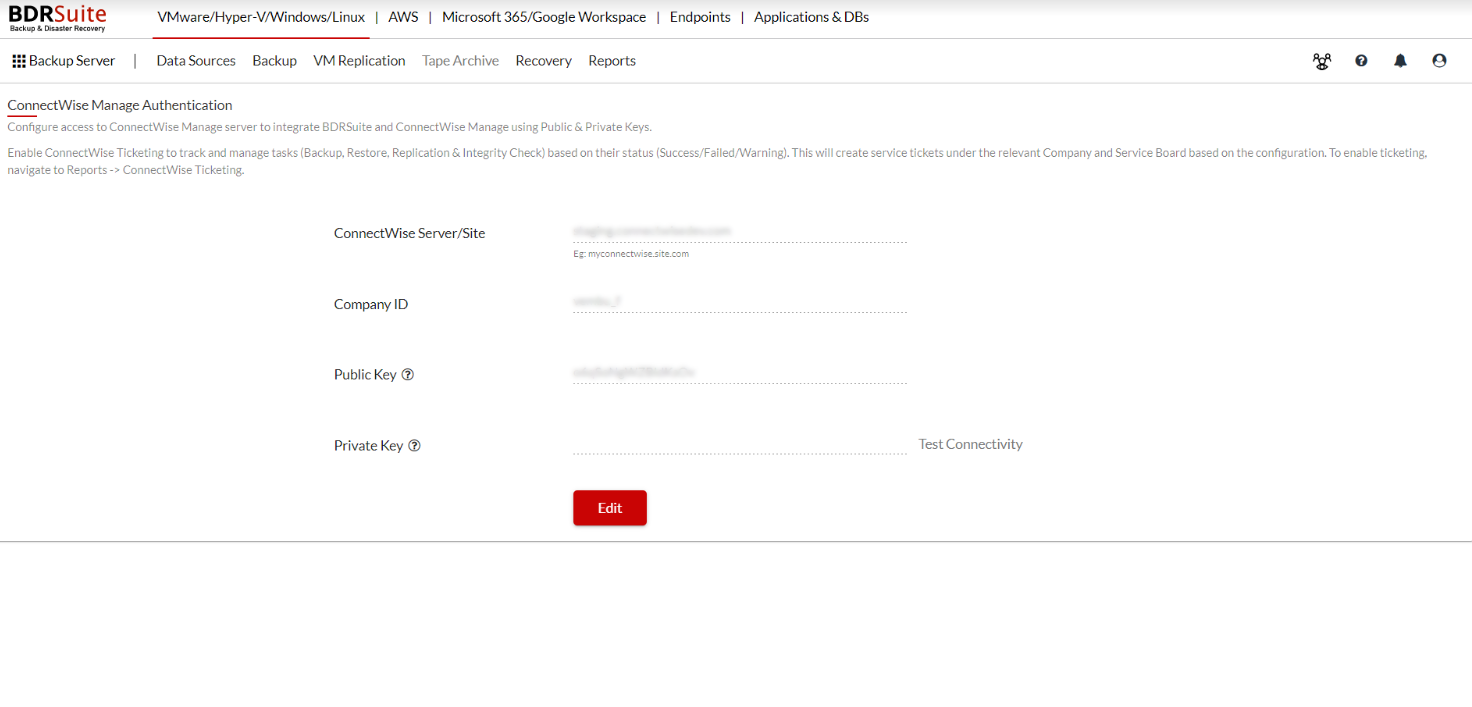The height and width of the screenshot is (707, 1472).
Task: Open the Backup Server grid menu icon
Action: 19,61
